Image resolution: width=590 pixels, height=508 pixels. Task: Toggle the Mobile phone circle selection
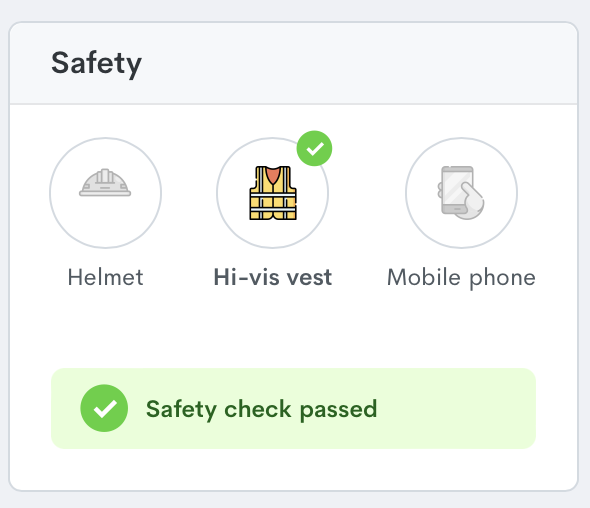[461, 193]
